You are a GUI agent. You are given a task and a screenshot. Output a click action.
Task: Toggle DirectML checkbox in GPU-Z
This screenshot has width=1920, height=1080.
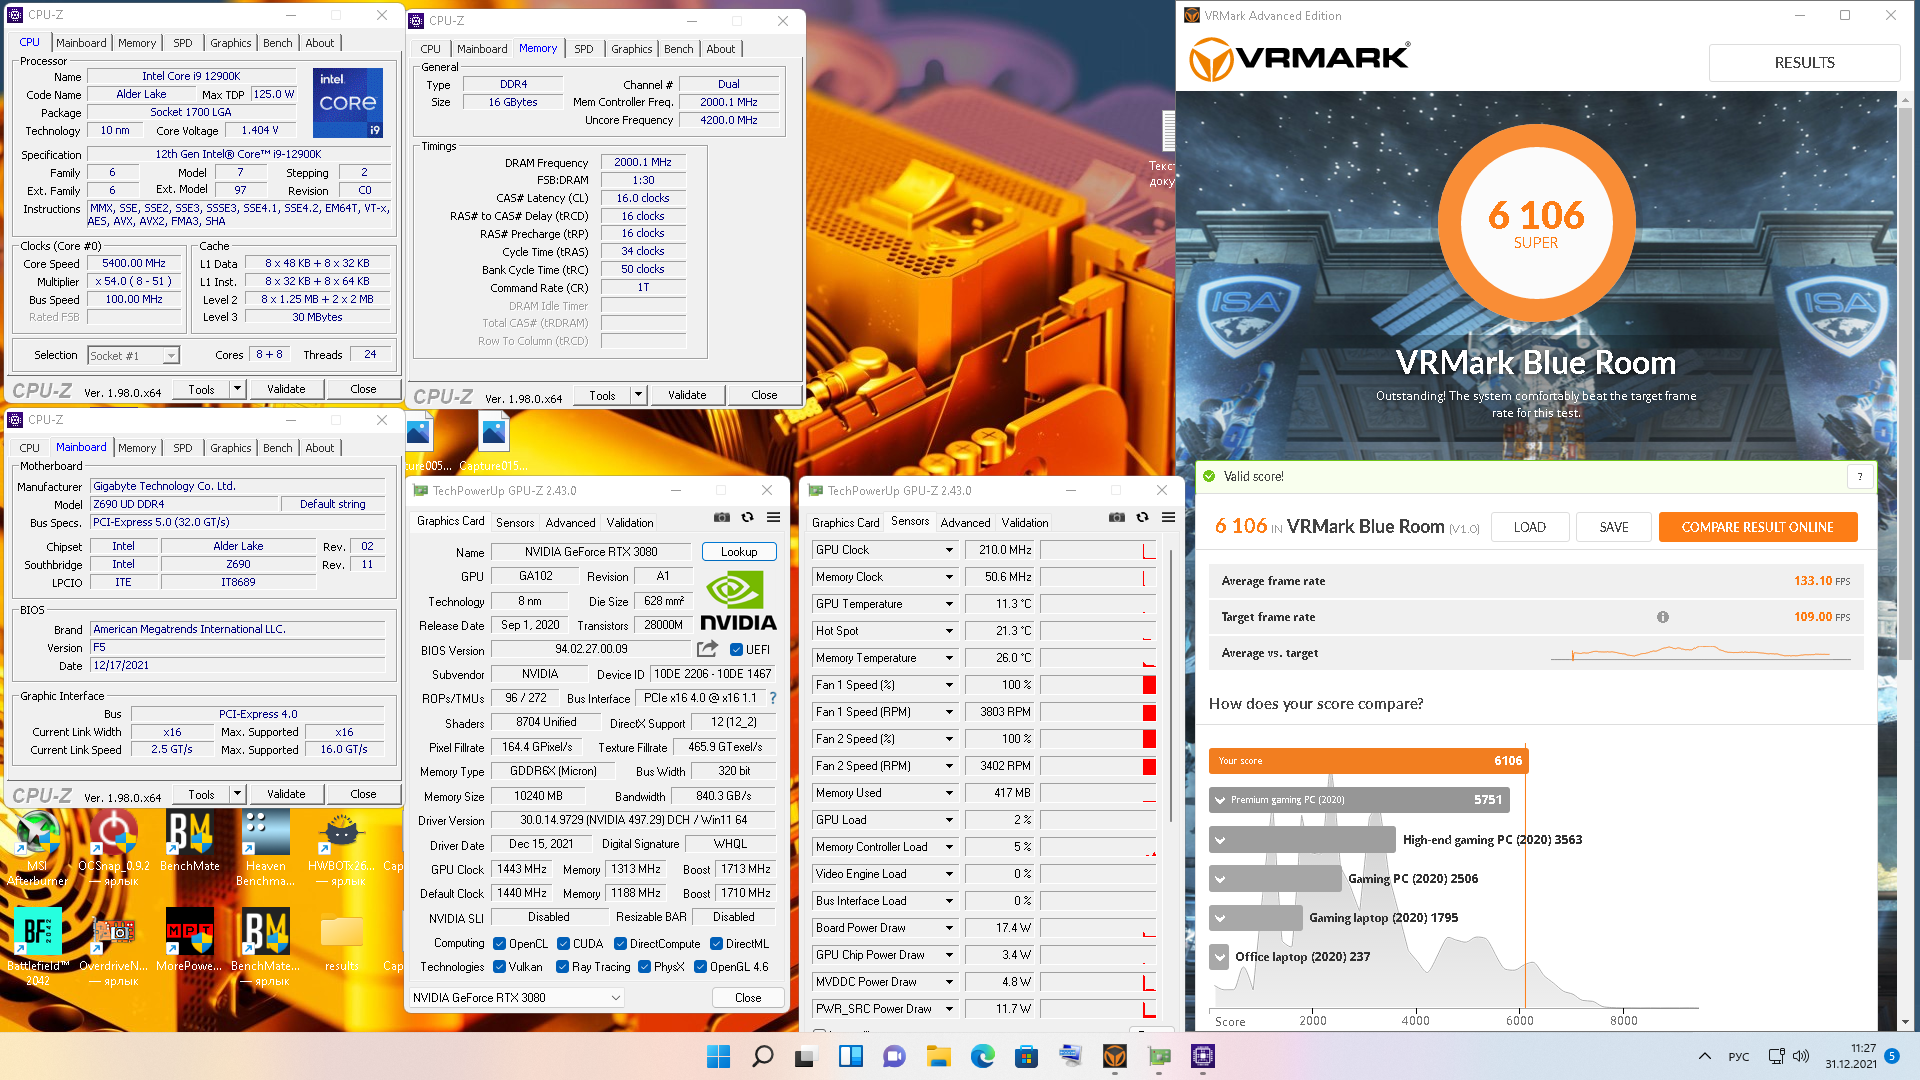click(x=716, y=944)
